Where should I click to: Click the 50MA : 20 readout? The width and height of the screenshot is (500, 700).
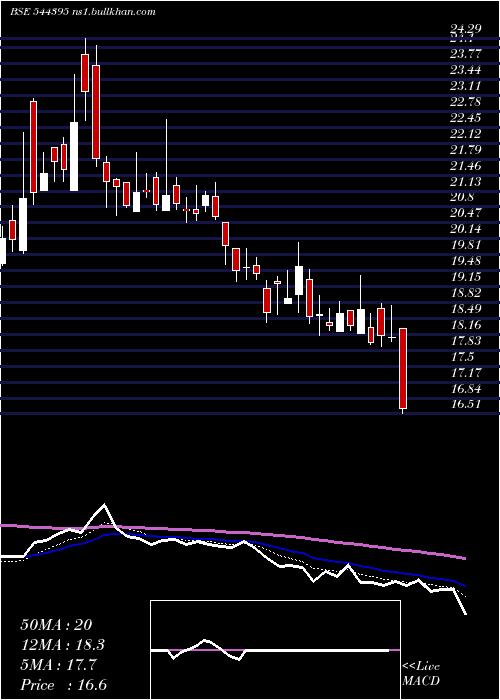[x=56, y=625]
